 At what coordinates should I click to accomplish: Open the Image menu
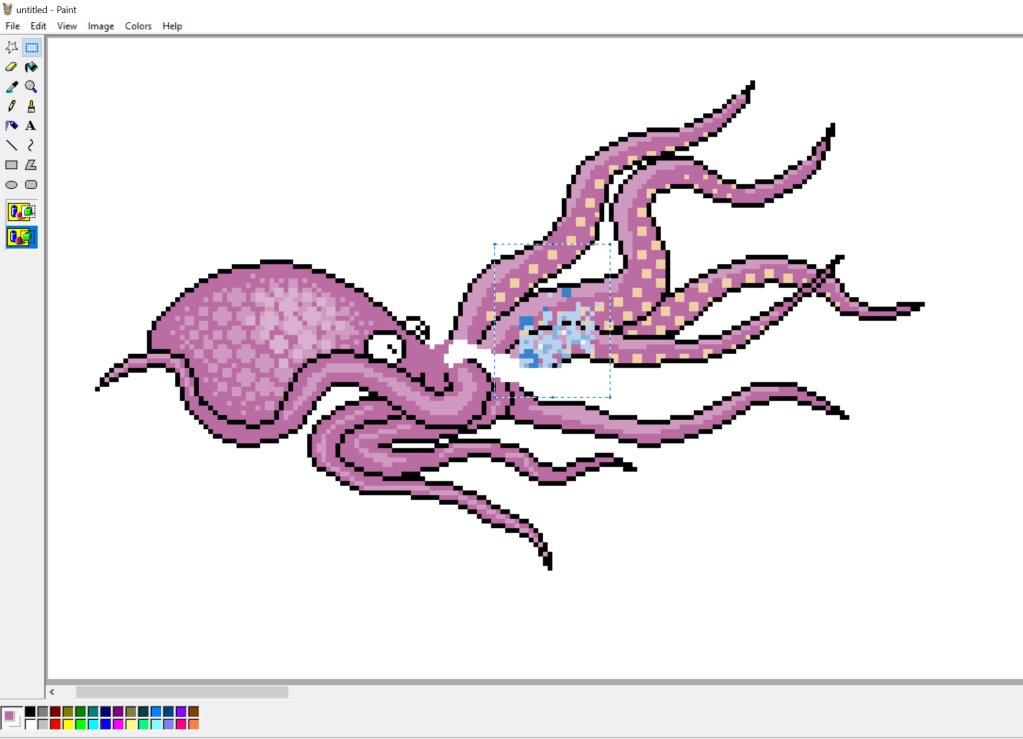(101, 26)
